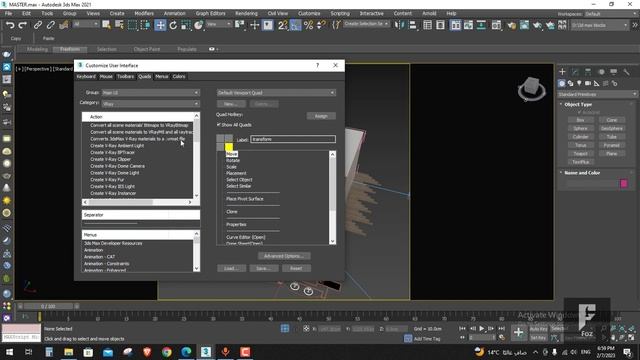The width and height of the screenshot is (640, 360).
Task: Click the time slider 0/100 handle
Action: click(x=48, y=306)
